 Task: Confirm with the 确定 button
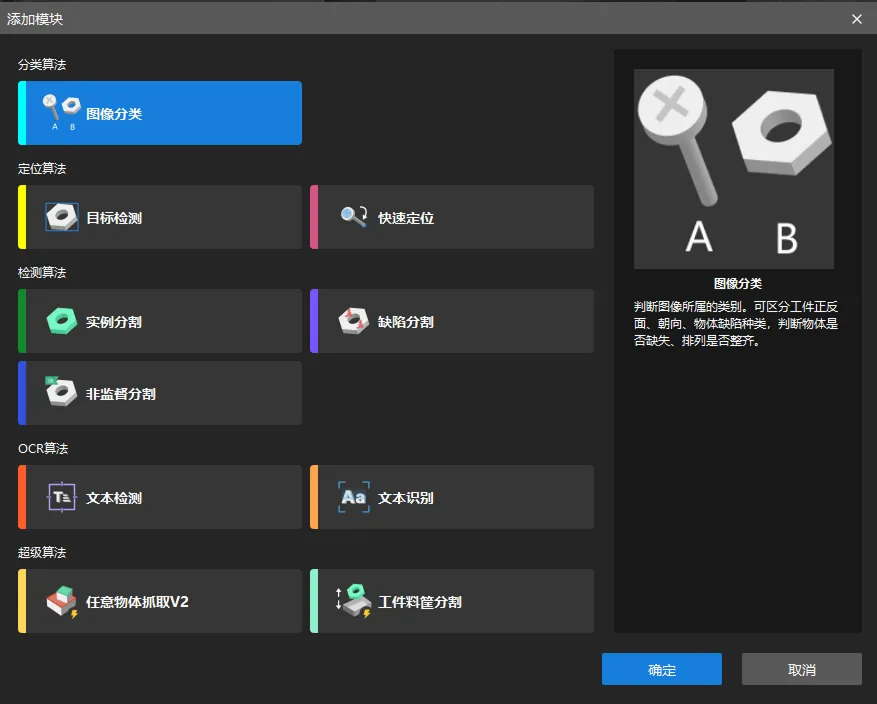coord(662,669)
